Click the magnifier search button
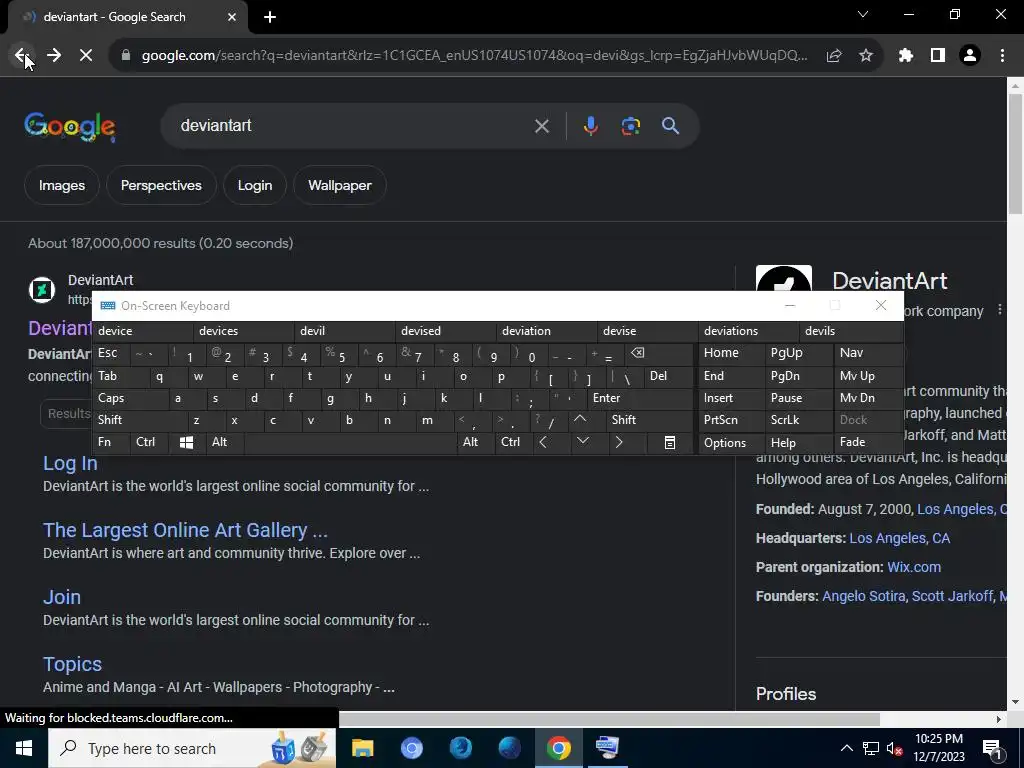 (671, 126)
